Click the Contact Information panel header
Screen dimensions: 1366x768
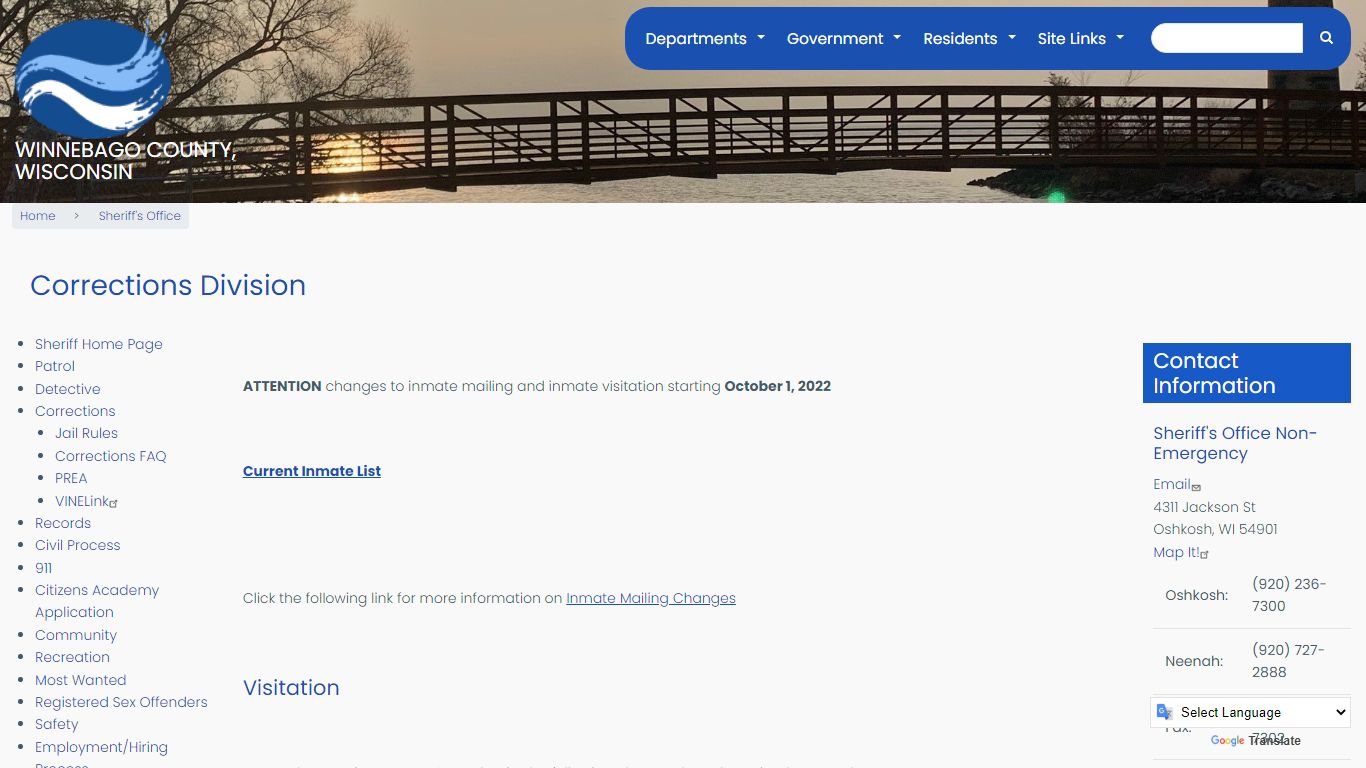pyautogui.click(x=1247, y=373)
